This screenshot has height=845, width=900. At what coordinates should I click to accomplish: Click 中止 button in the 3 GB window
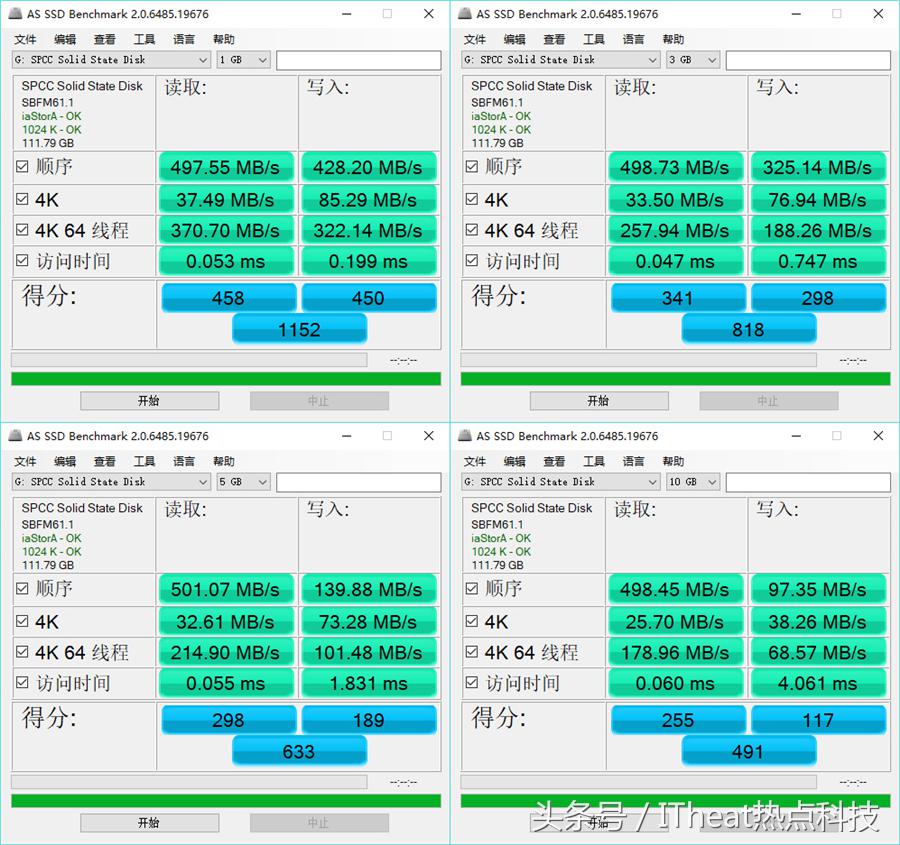point(769,401)
